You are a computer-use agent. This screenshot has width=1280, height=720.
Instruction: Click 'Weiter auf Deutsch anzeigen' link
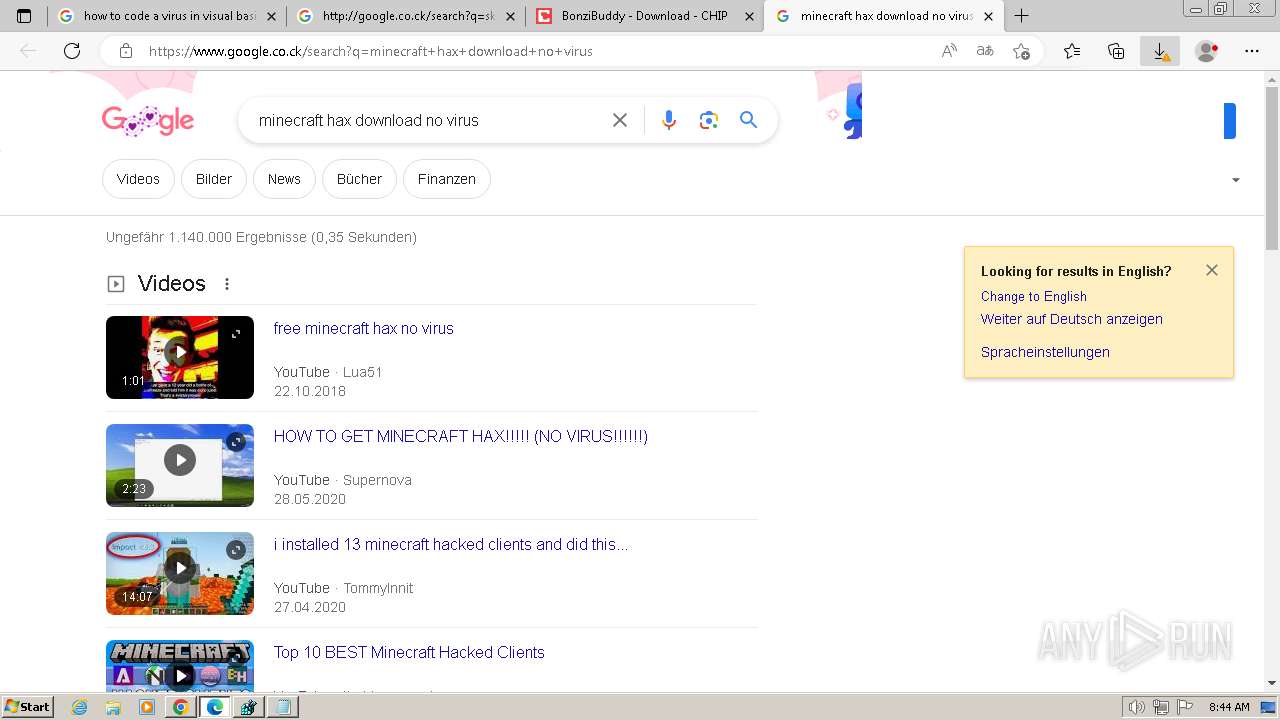click(x=1072, y=319)
